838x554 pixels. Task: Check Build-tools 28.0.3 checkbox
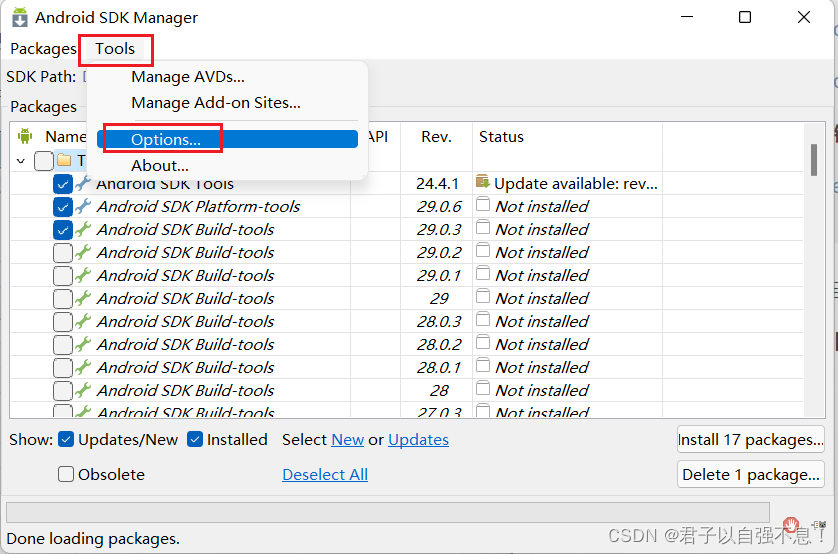[63, 322]
